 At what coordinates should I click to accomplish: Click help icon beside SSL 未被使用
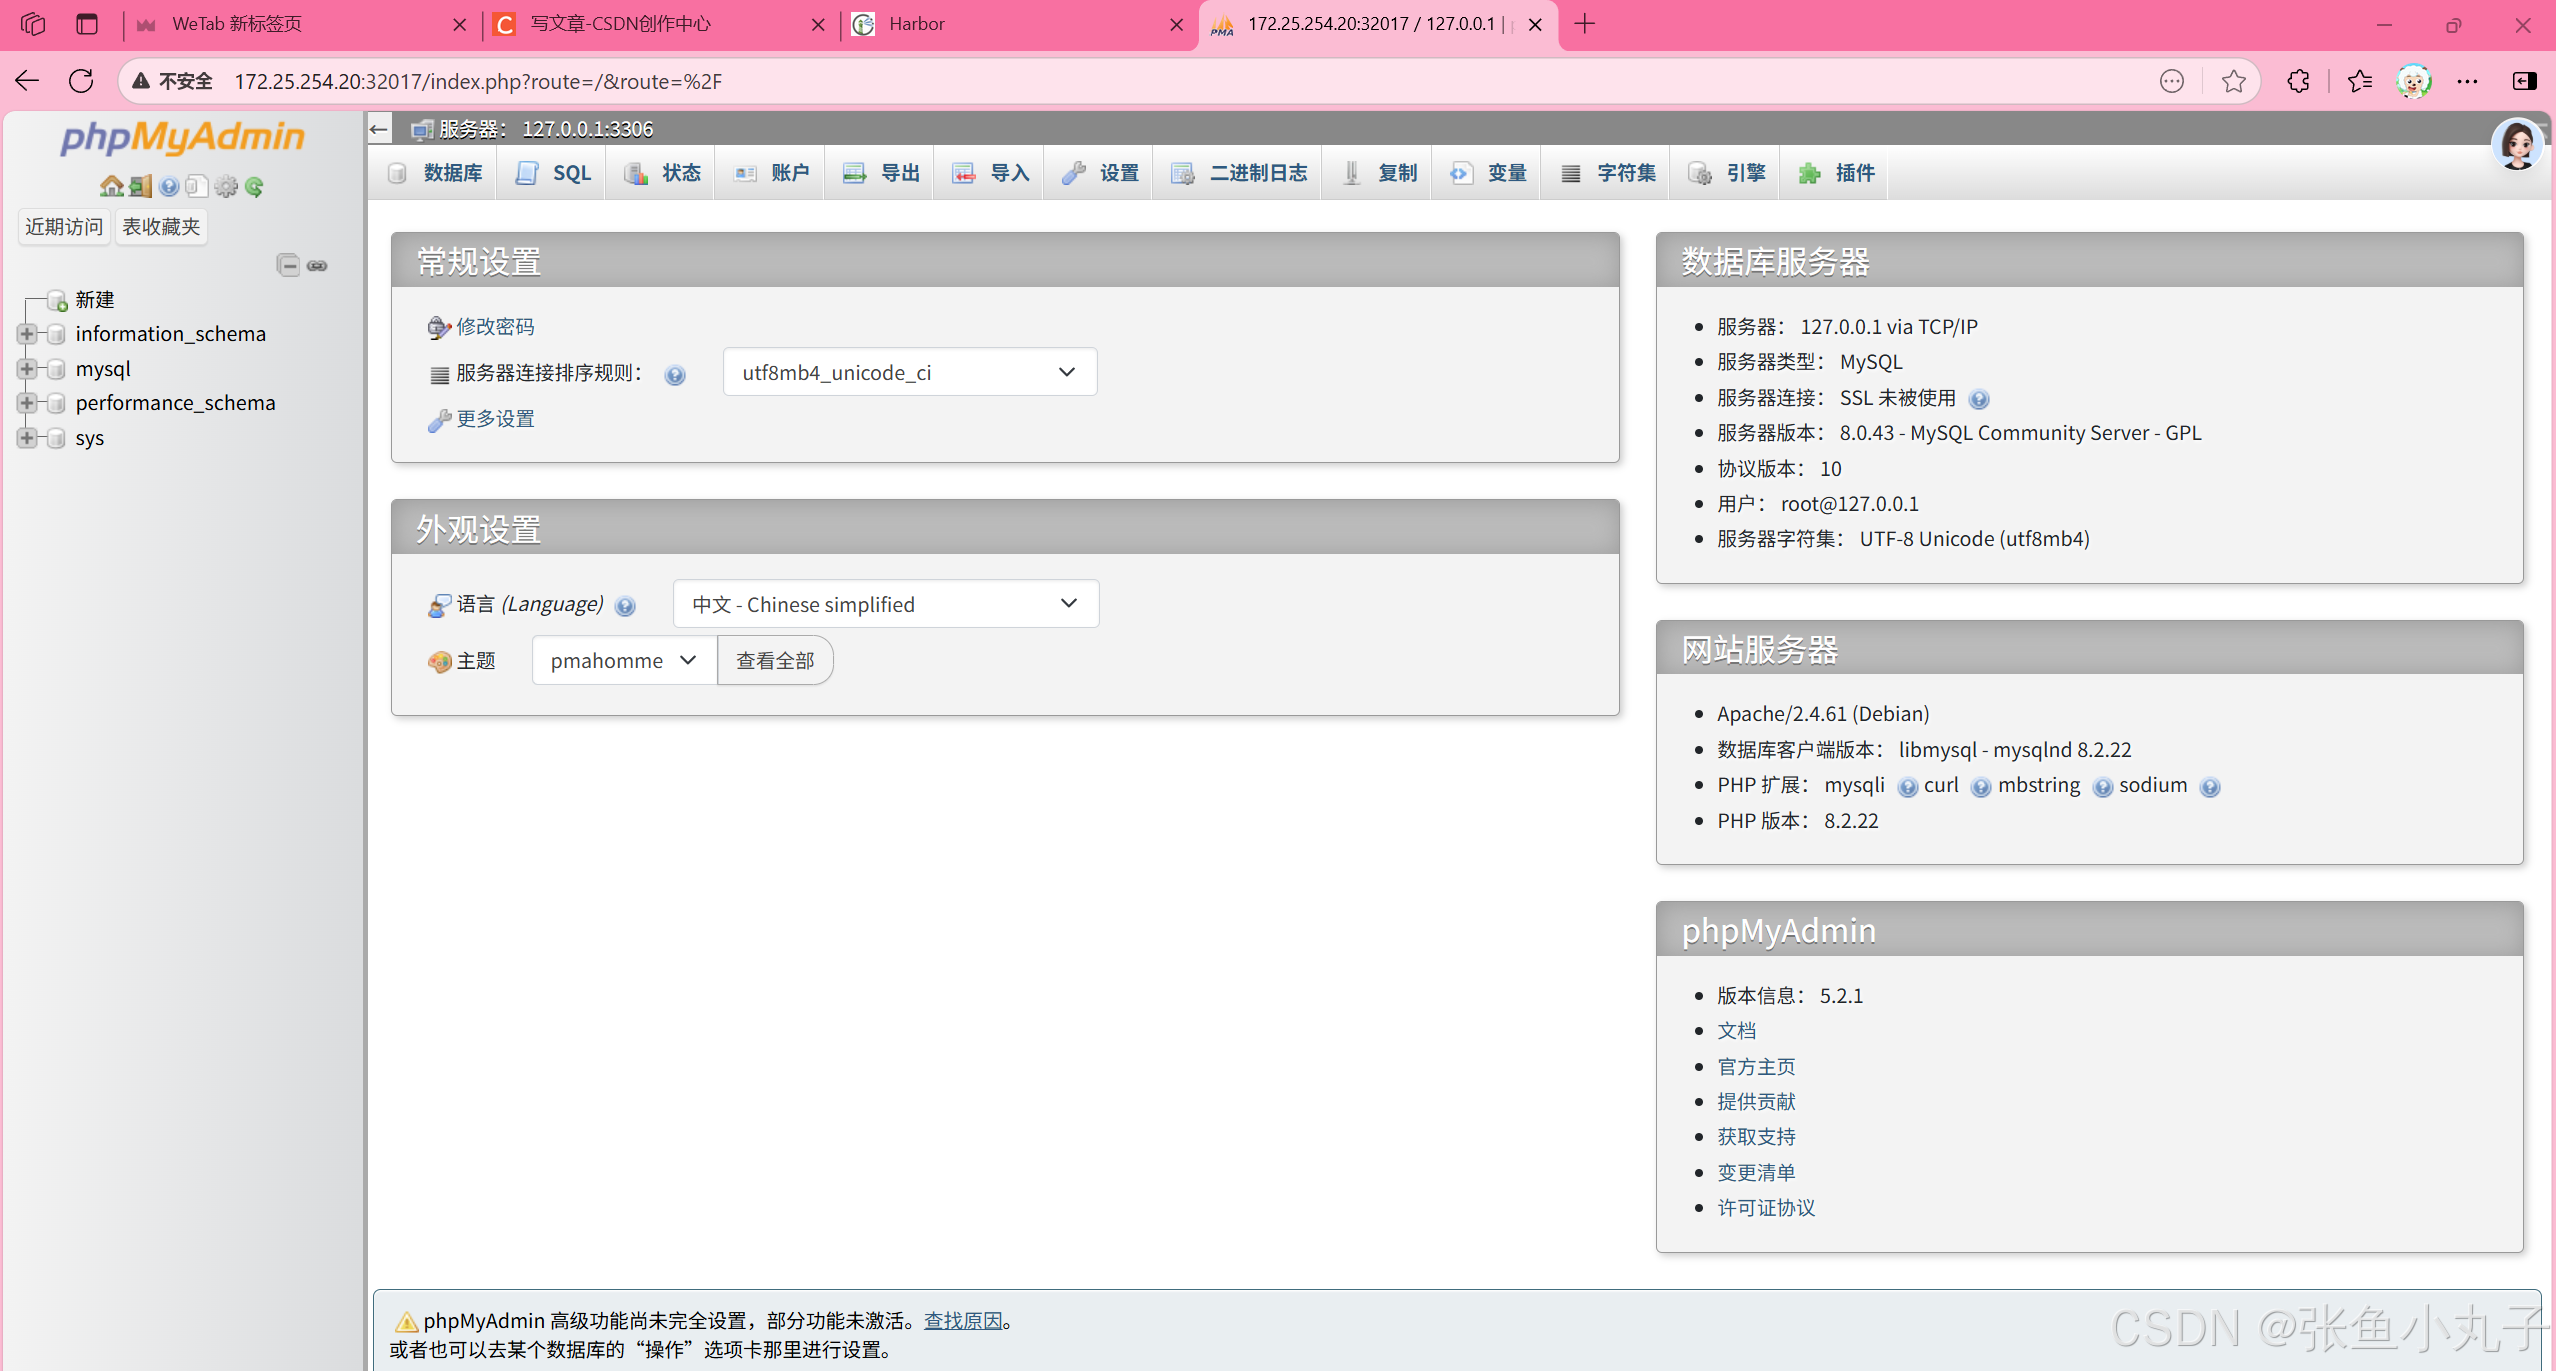pyautogui.click(x=1978, y=399)
